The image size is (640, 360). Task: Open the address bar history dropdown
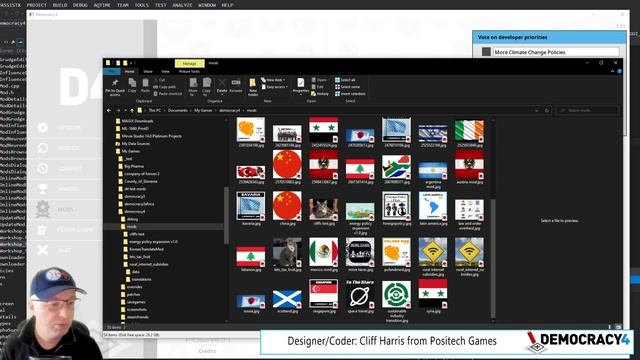click(536, 111)
